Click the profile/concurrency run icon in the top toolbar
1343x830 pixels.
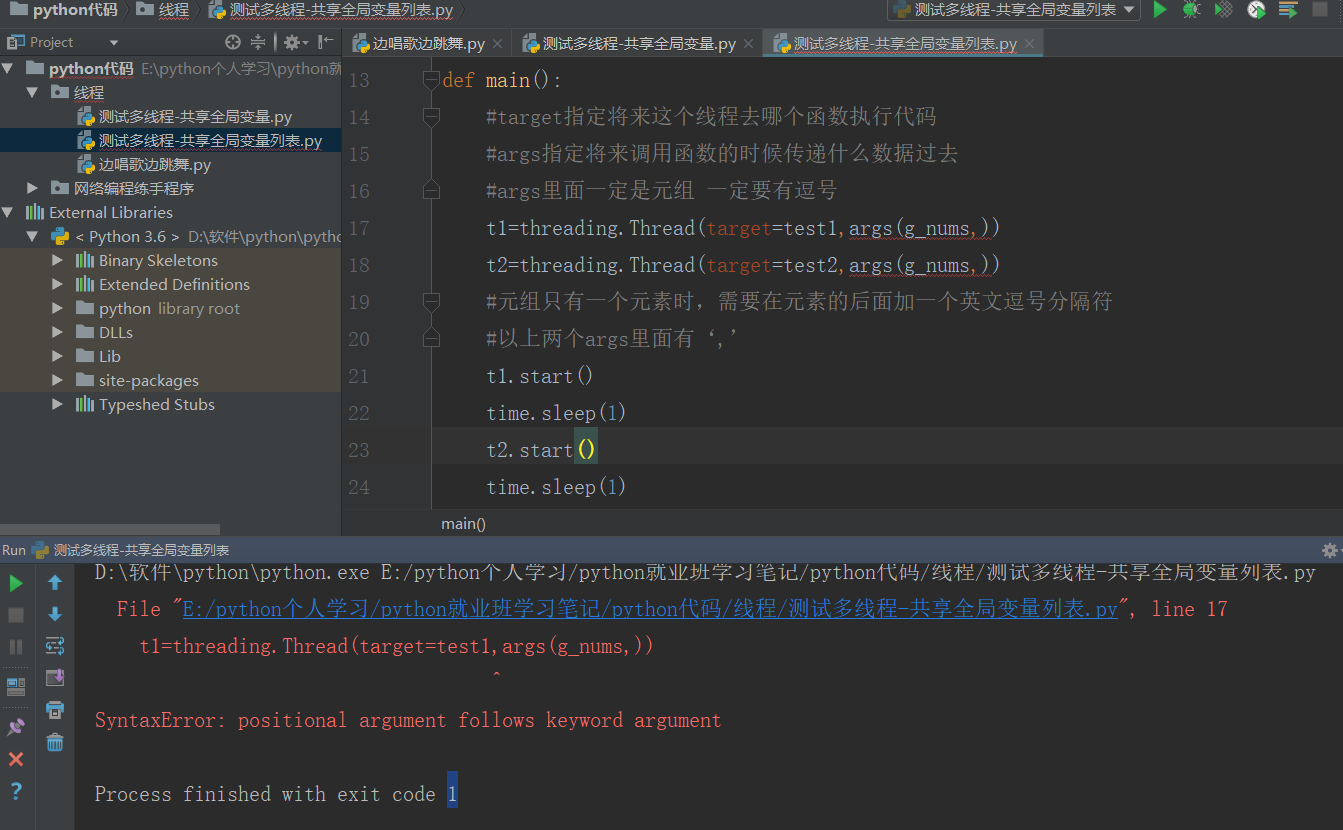[1256, 10]
